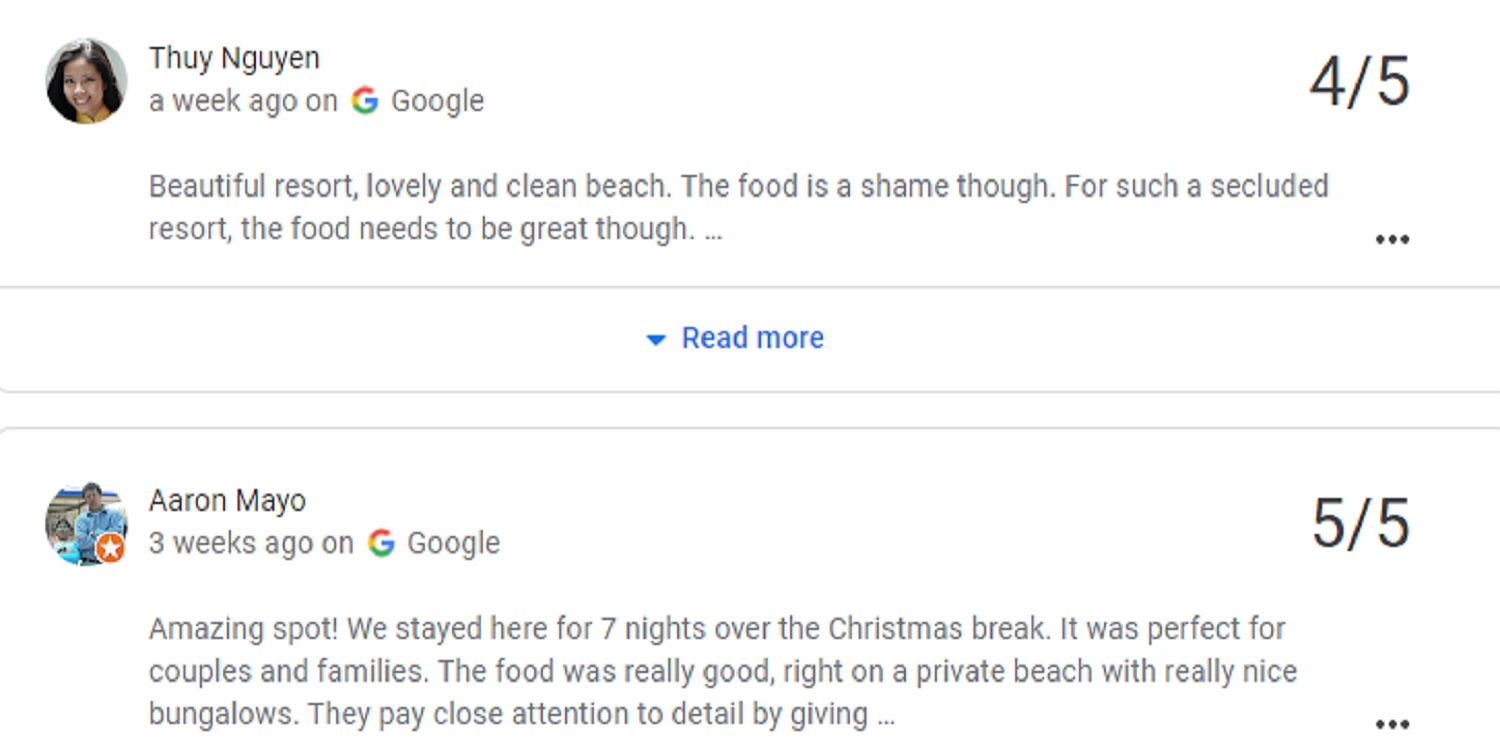Open Aaron Mayo's reviewer name
1500x750 pixels.
(x=227, y=500)
